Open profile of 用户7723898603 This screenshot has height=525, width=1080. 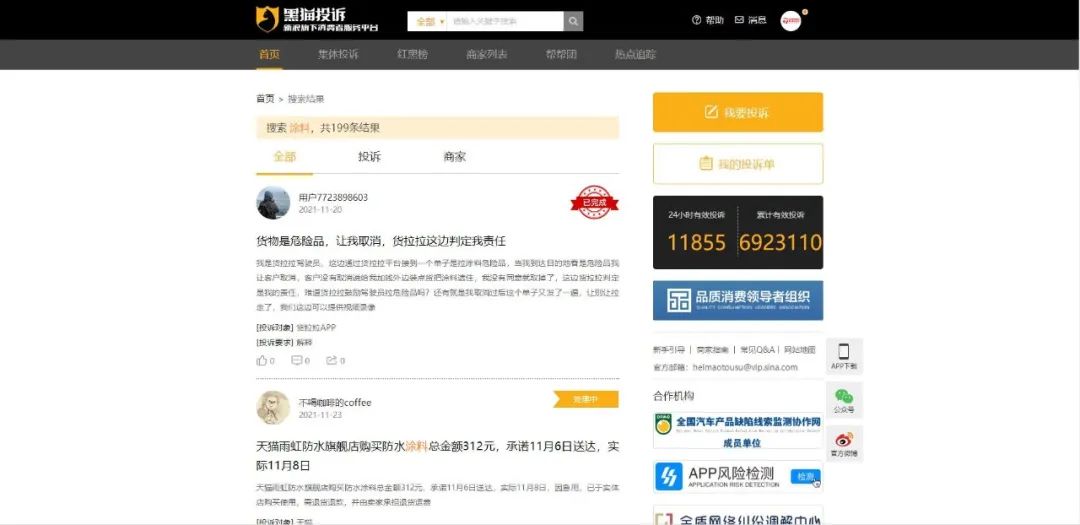333,197
